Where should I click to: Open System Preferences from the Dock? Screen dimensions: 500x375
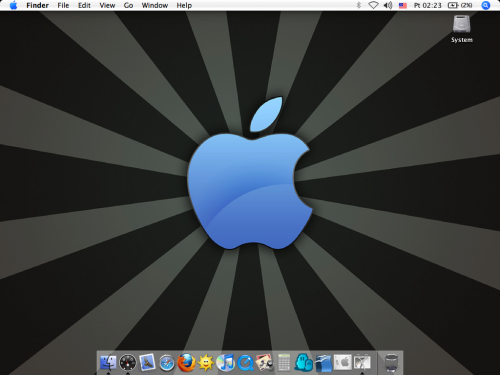[x=343, y=362]
